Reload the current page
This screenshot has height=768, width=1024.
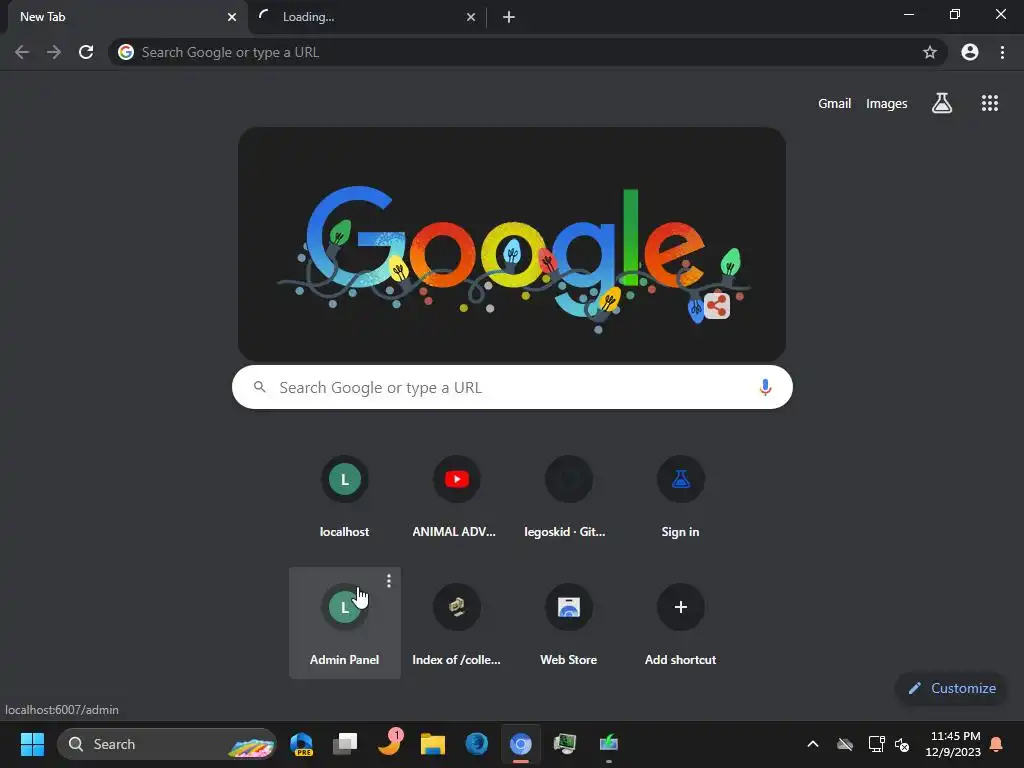pos(86,52)
